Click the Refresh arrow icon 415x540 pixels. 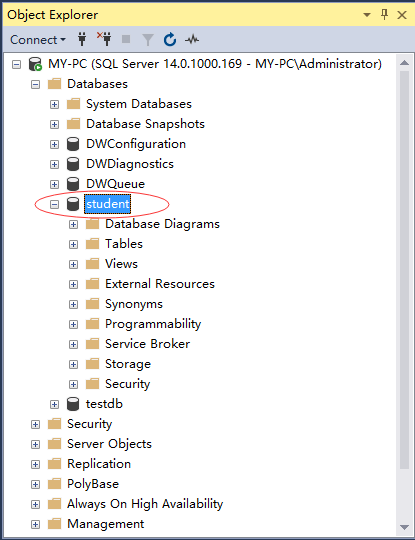click(x=170, y=40)
